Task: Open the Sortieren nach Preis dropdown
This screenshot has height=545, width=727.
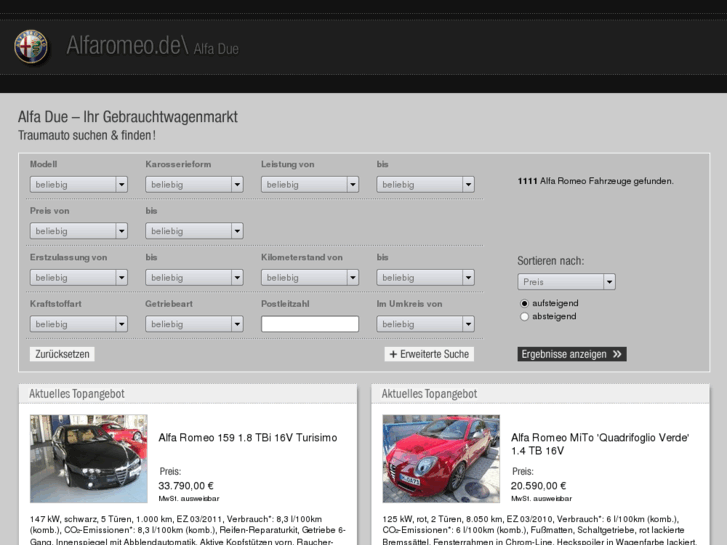Action: tap(566, 282)
